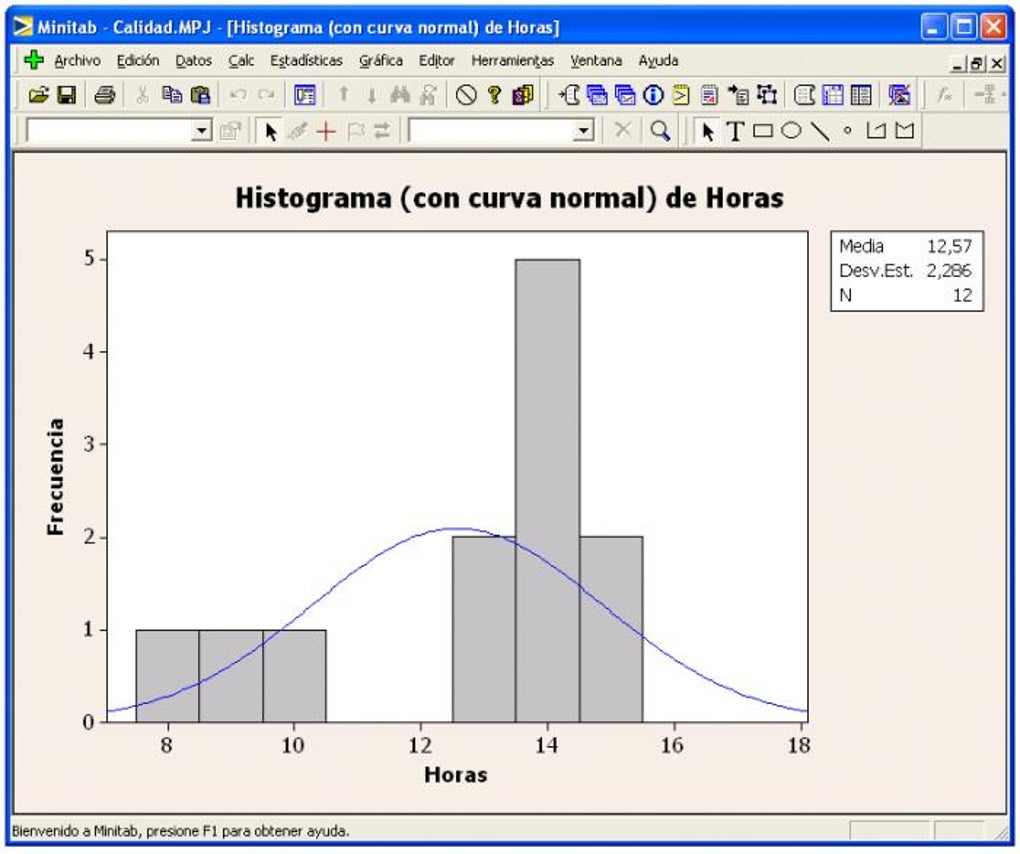Show Related Documents icon

[x=738, y=96]
